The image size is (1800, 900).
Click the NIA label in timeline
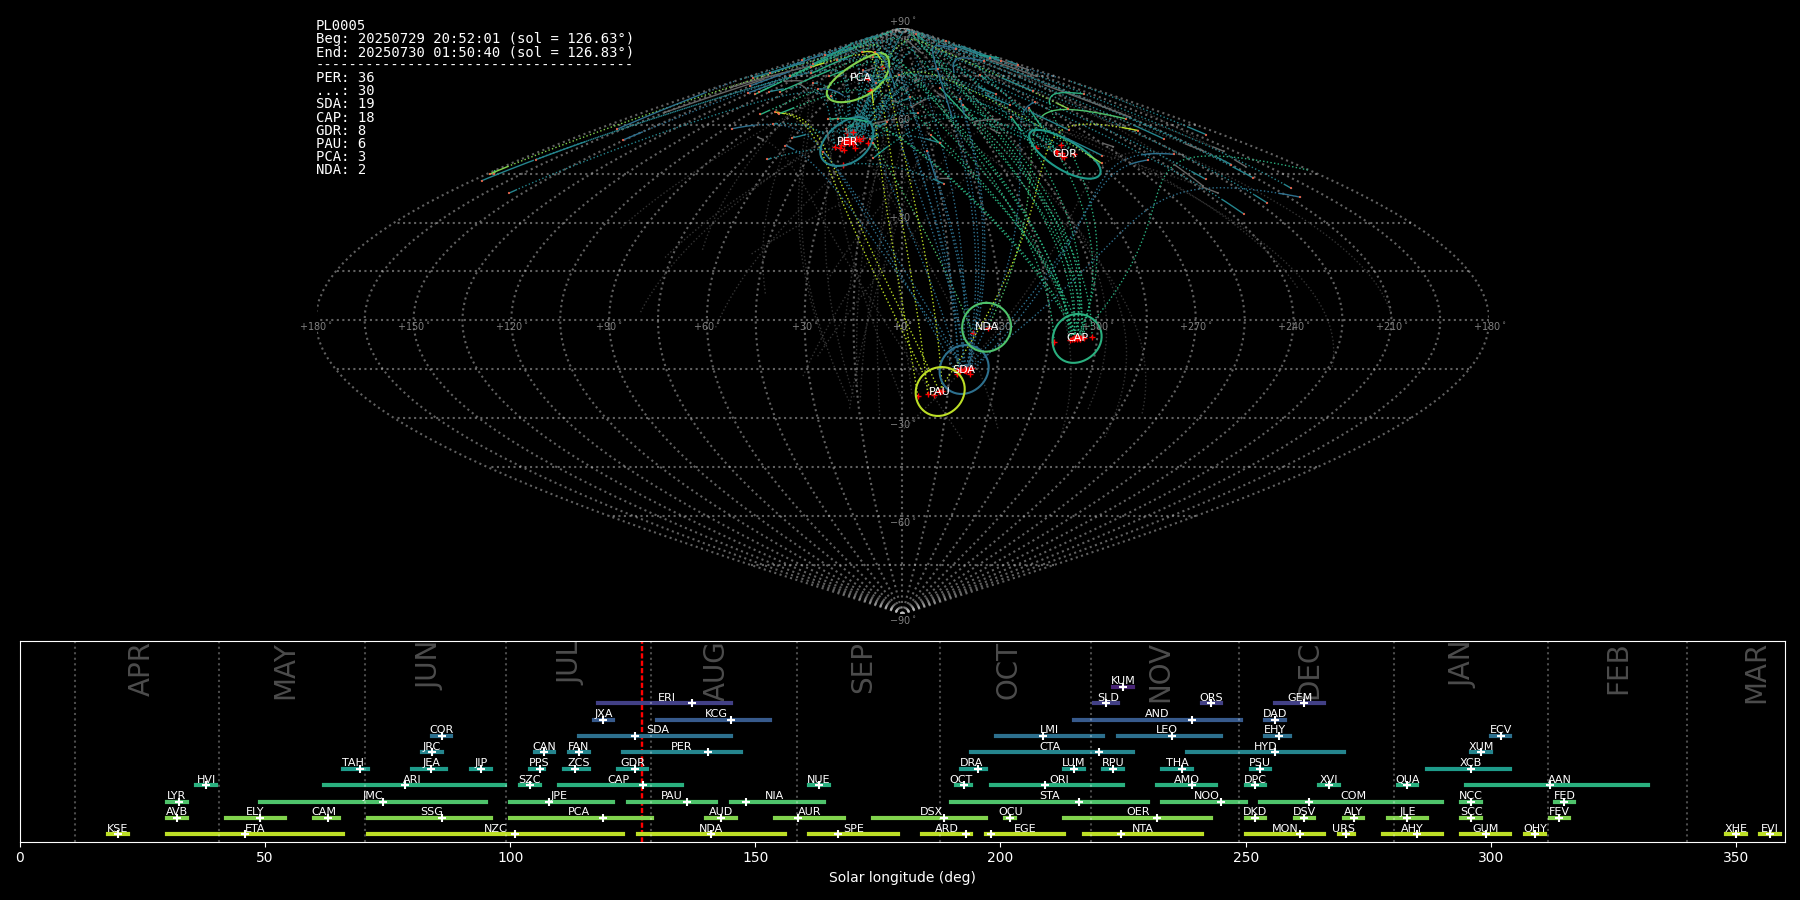coord(774,796)
